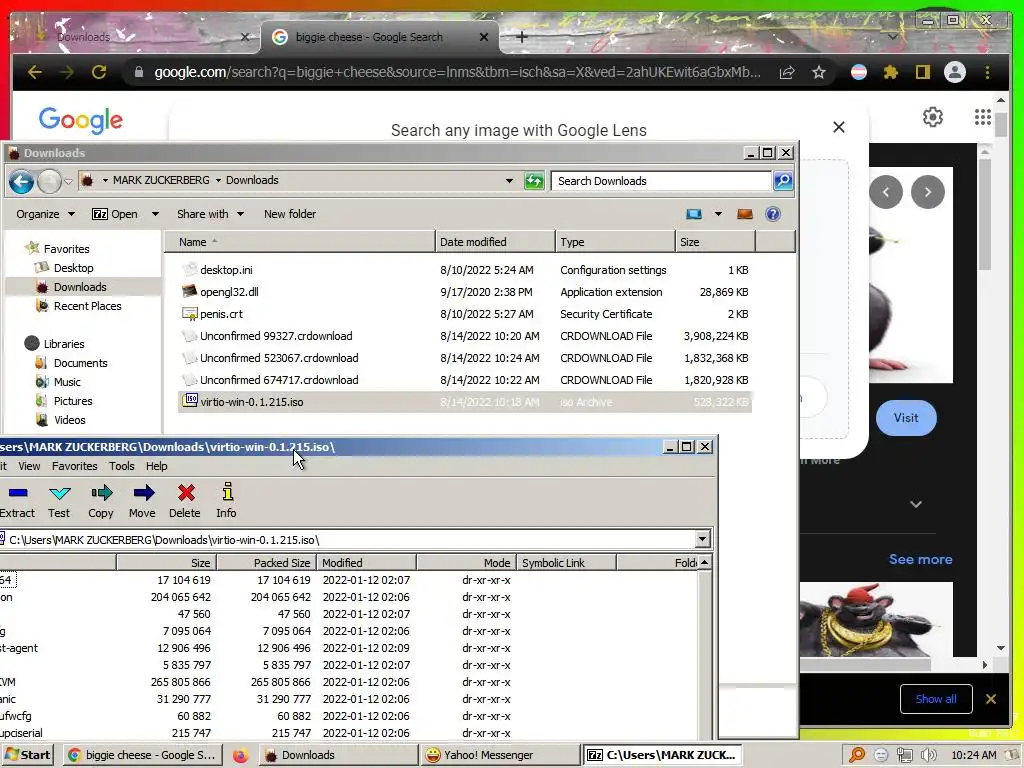Open the Google apps grid icon
The height and width of the screenshot is (768, 1024).
click(983, 117)
